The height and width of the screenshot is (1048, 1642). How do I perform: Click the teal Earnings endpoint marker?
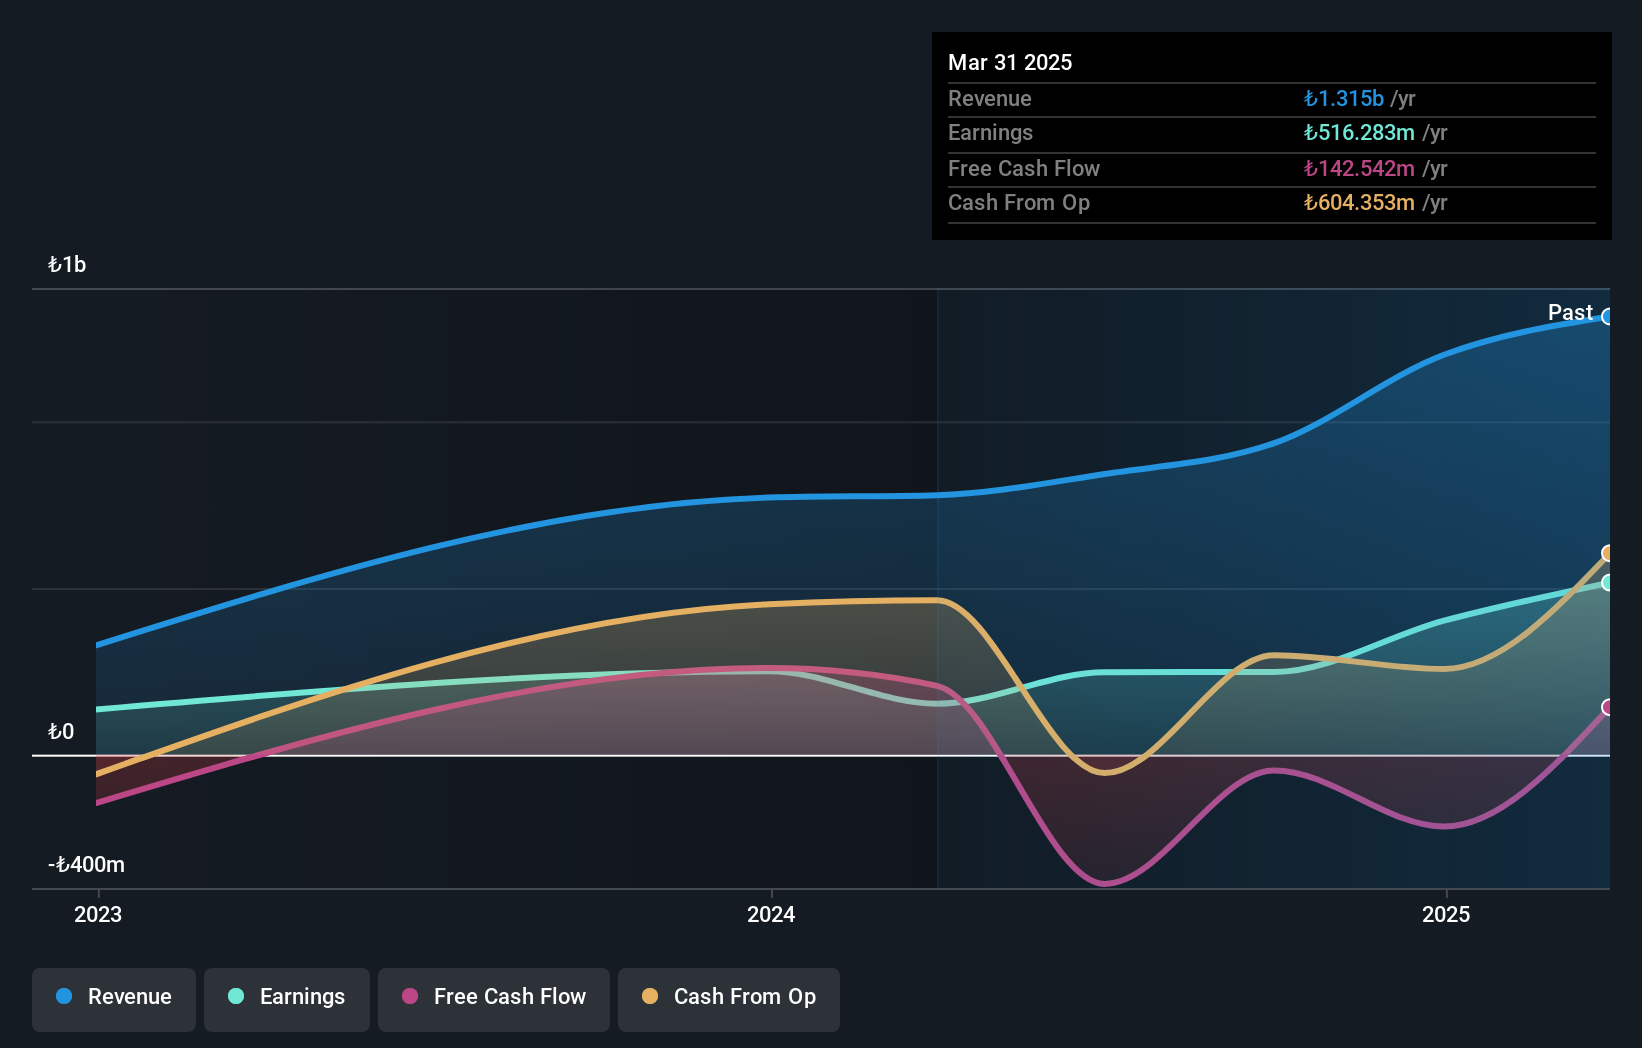pos(1608,582)
